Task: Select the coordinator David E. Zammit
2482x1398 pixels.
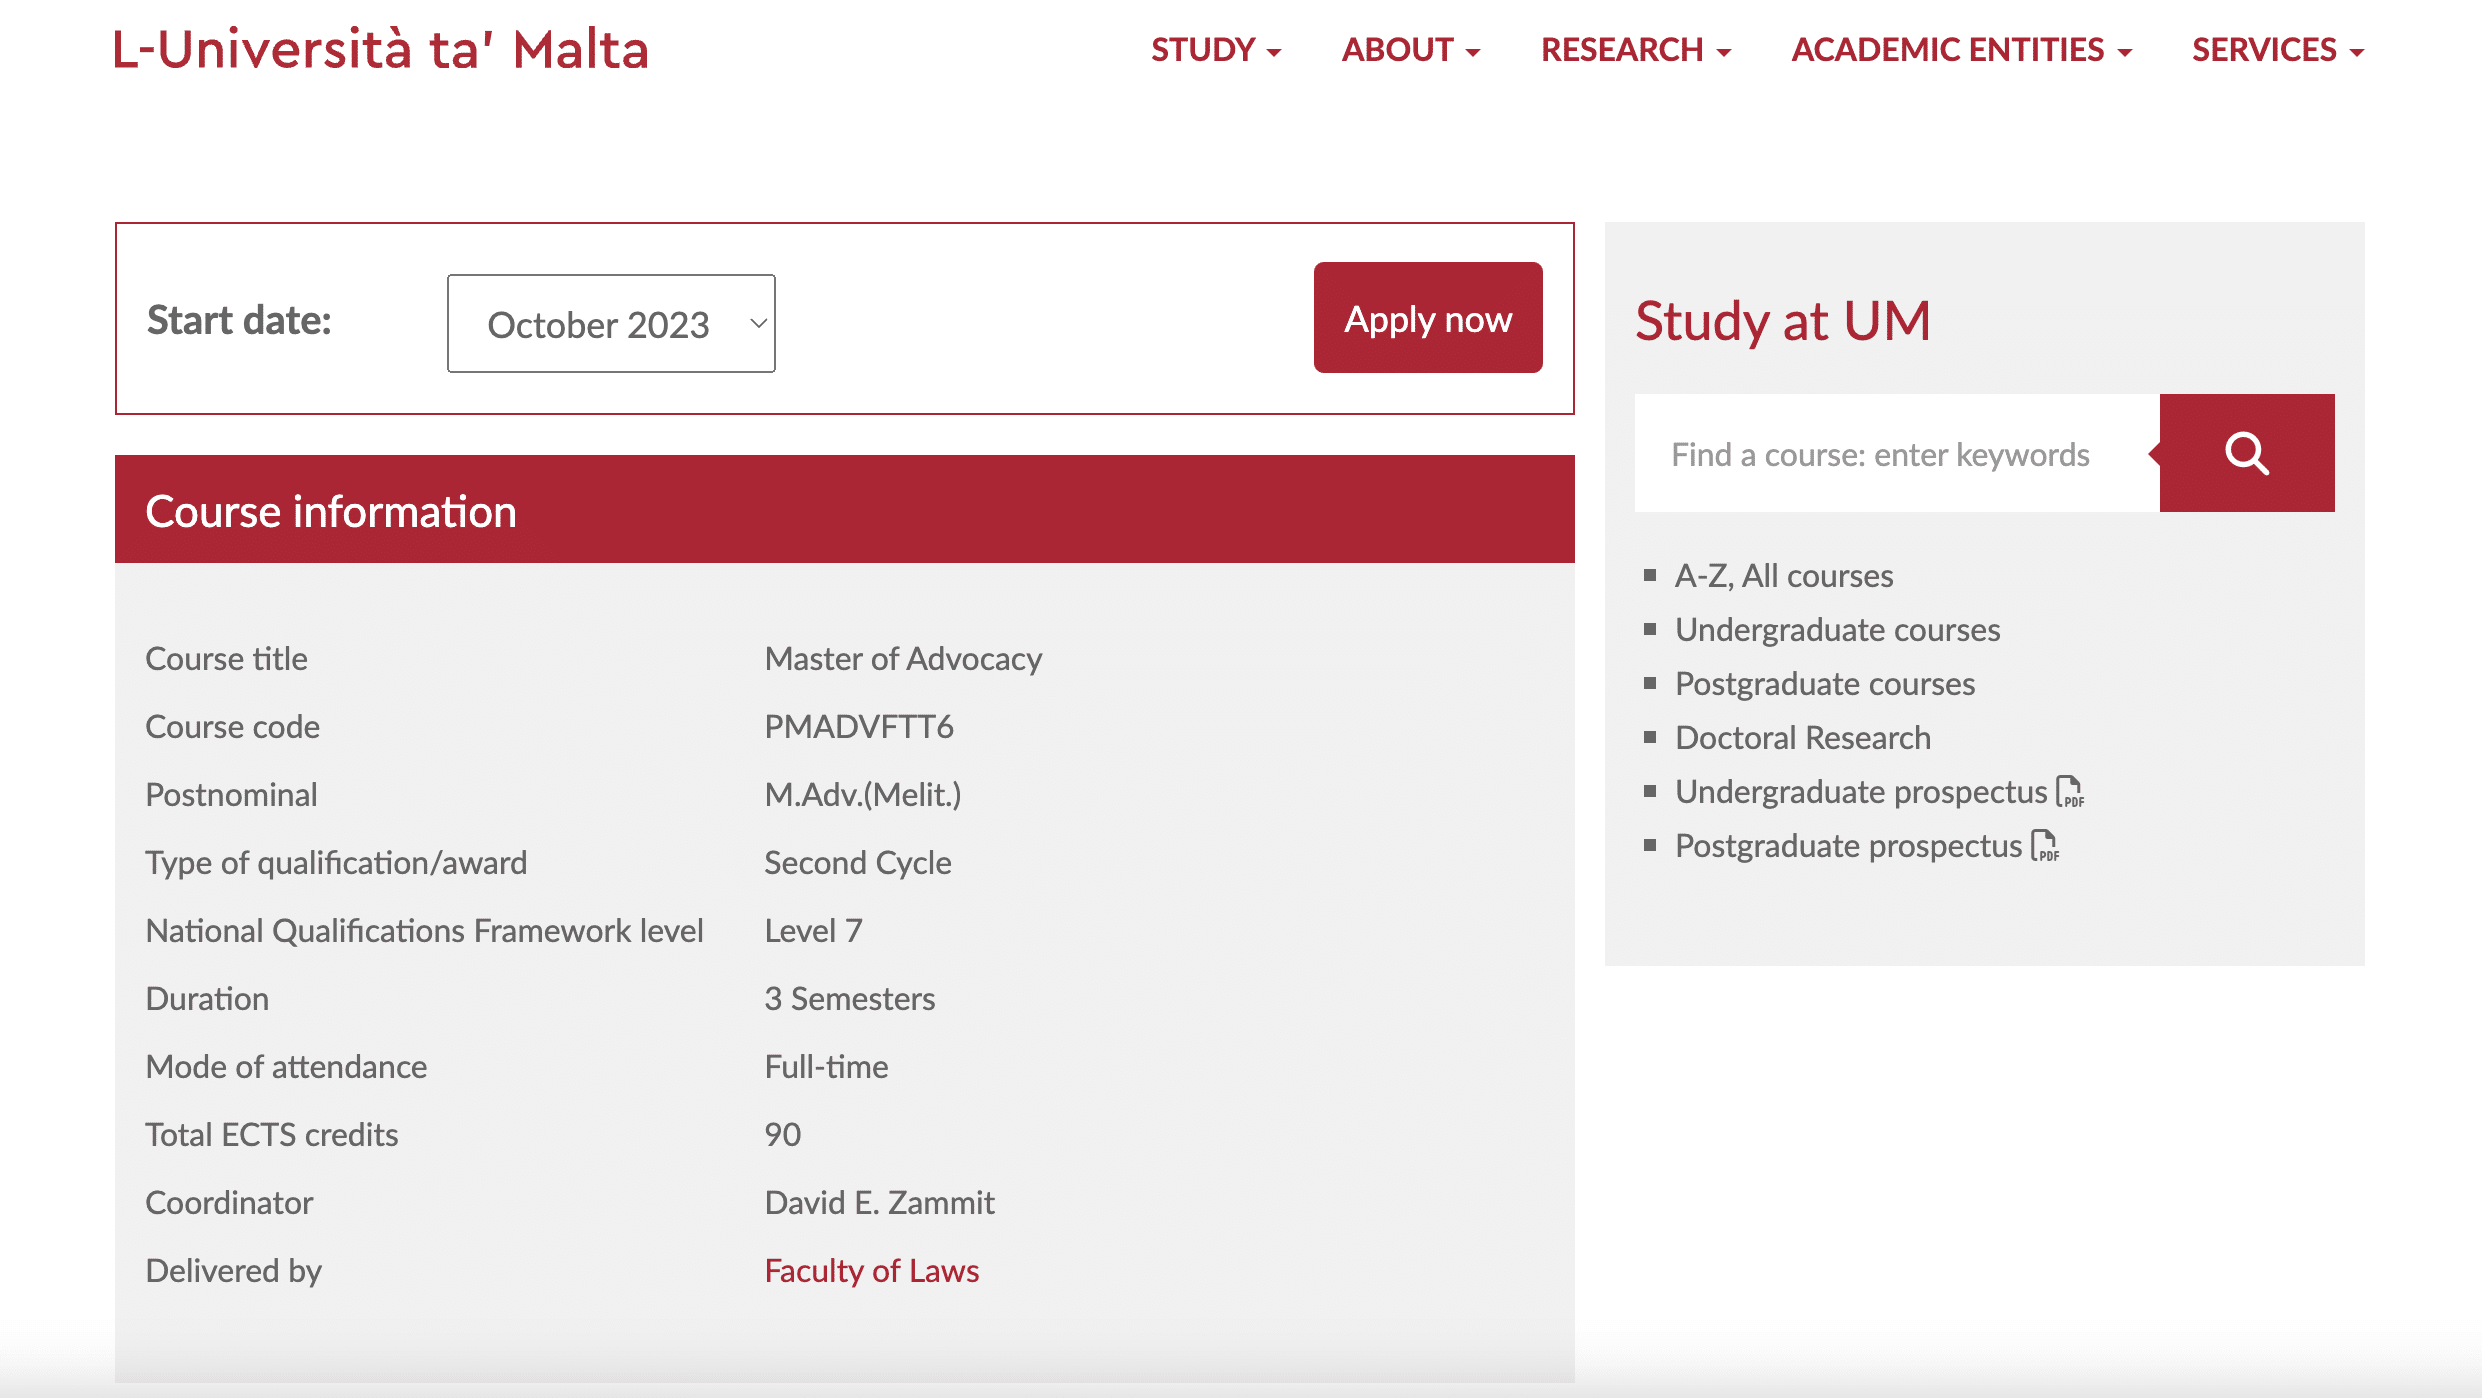Action: 879,1202
